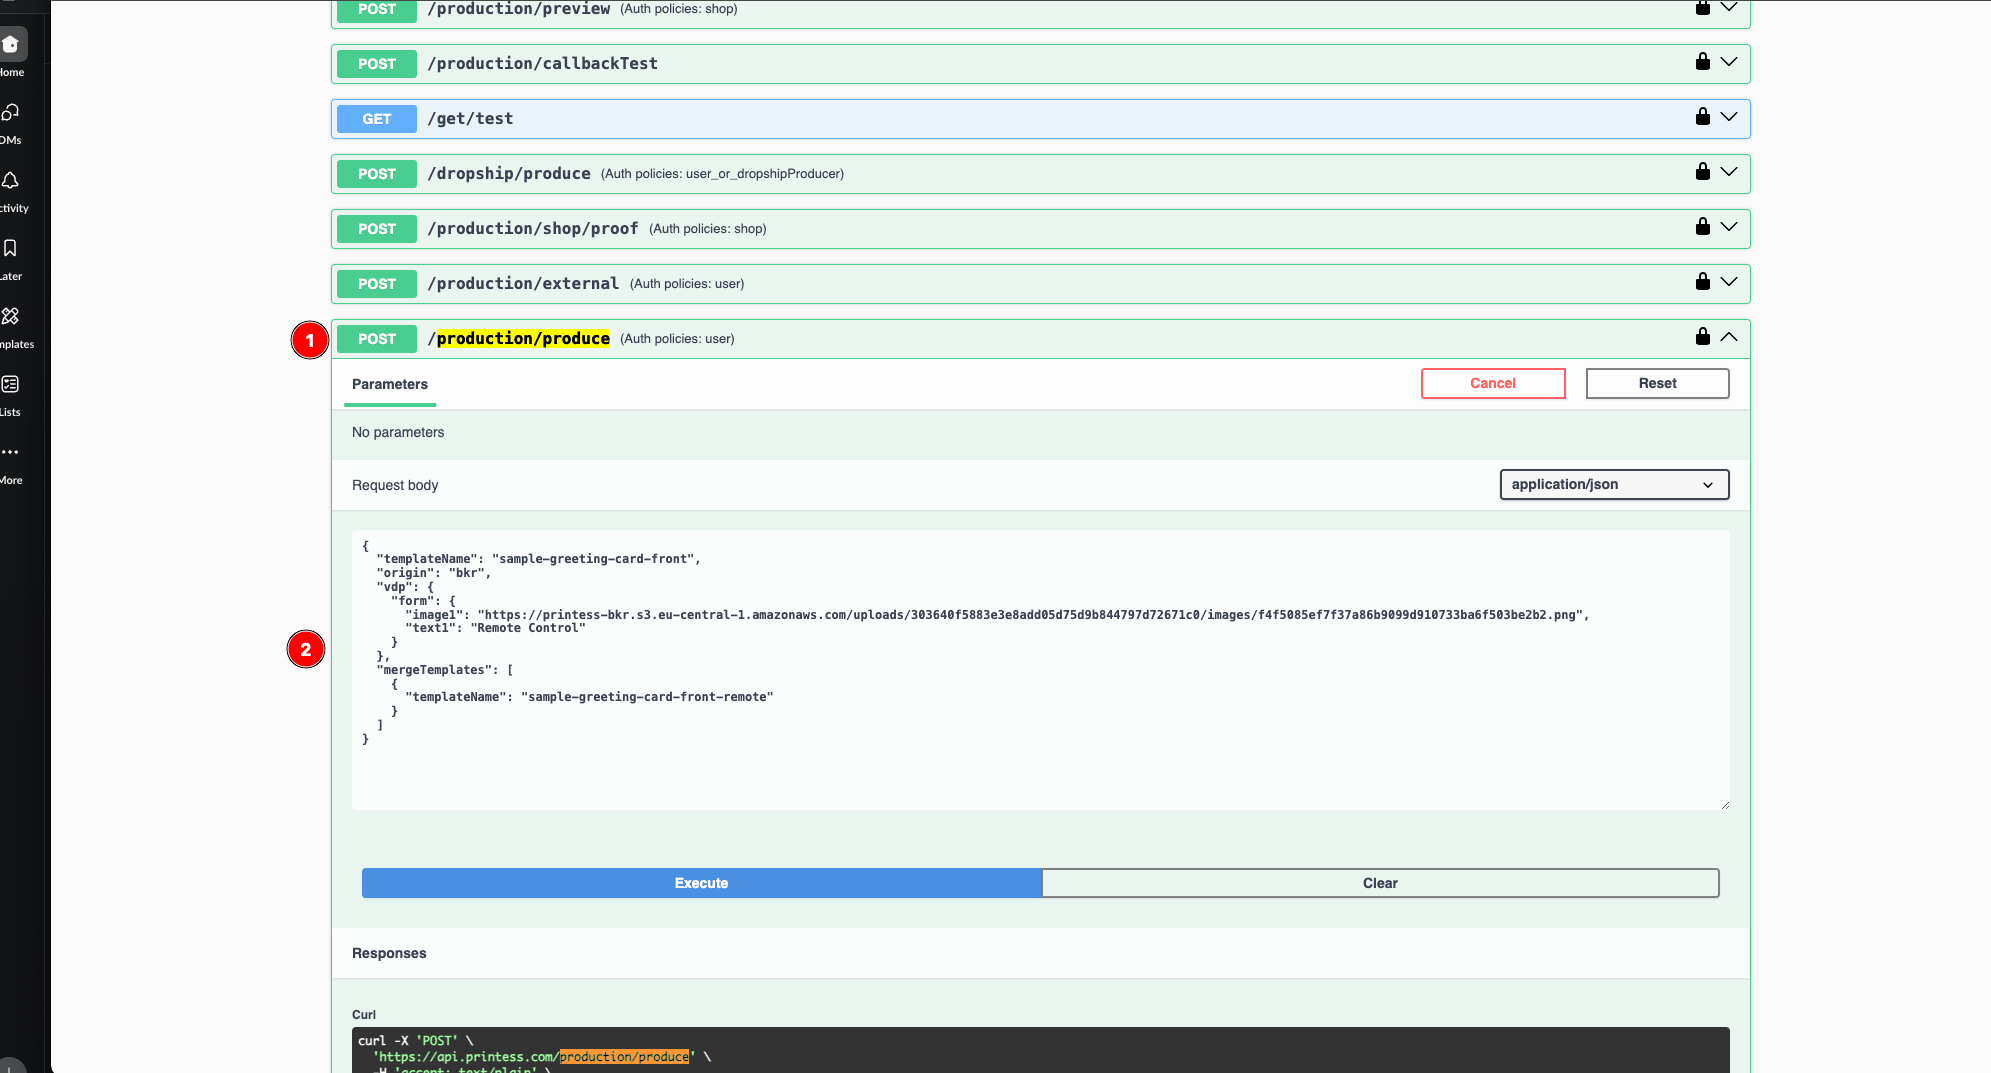Open DMs in the sidebar
Viewport: 1991px width, 1073px height.
pos(11,113)
